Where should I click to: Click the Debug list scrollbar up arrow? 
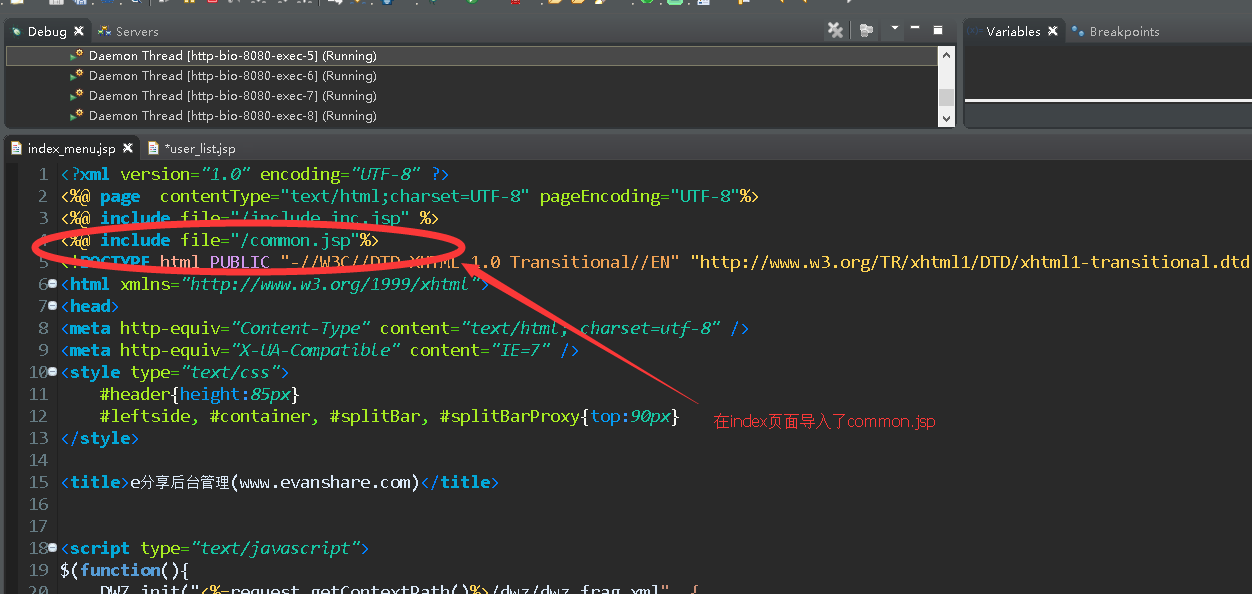pyautogui.click(x=946, y=55)
